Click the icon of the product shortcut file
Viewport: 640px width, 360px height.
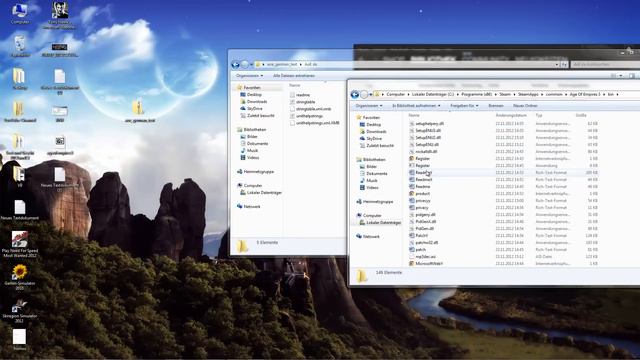[412, 193]
